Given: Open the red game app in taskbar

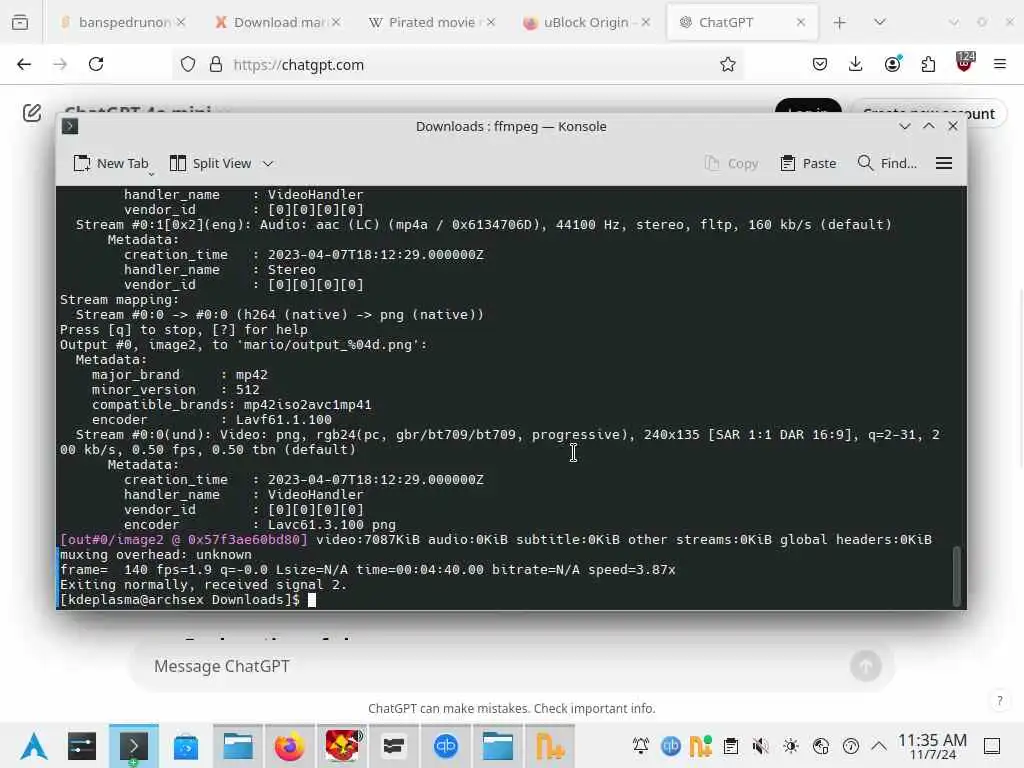Looking at the screenshot, I should [342, 746].
